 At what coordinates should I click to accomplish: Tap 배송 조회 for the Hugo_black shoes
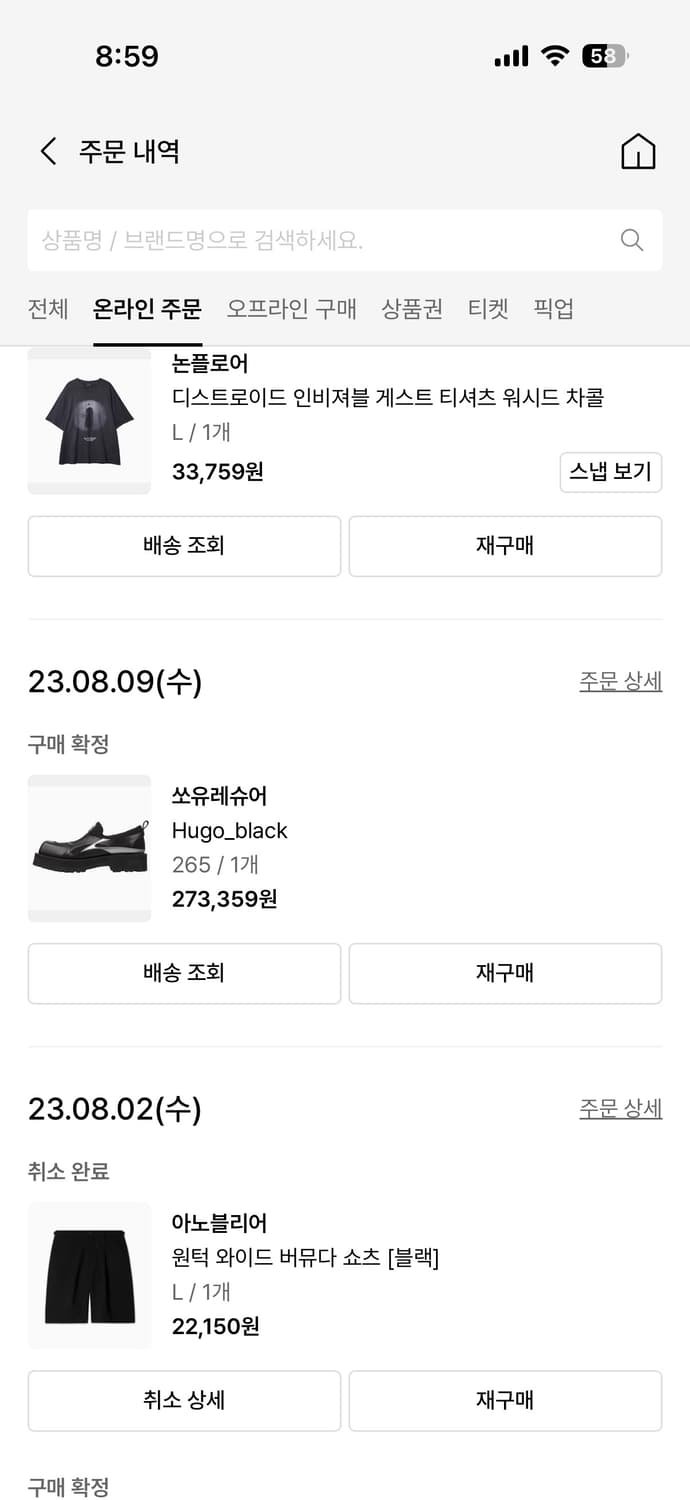[184, 973]
